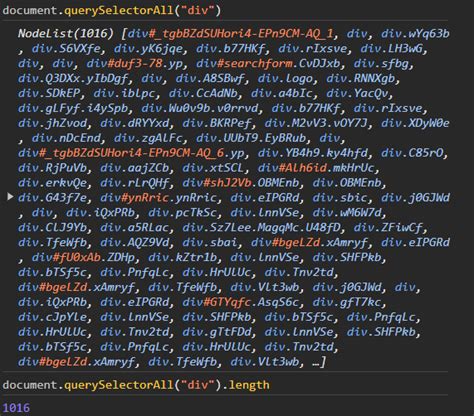474x416 pixels.
Task: Select the div.logo element
Action: coord(285,78)
